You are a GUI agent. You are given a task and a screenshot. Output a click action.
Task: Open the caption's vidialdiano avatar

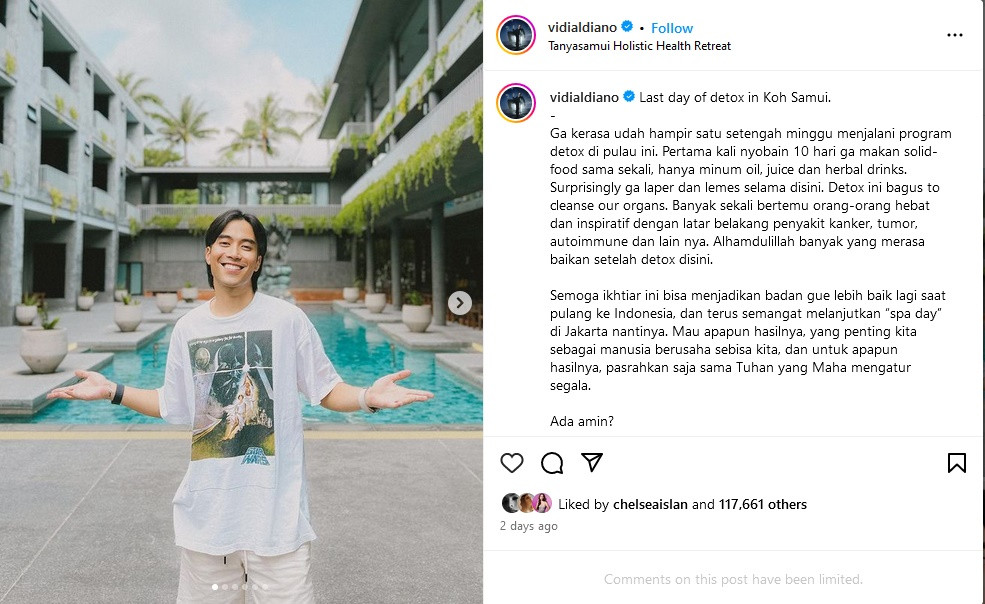[516, 102]
